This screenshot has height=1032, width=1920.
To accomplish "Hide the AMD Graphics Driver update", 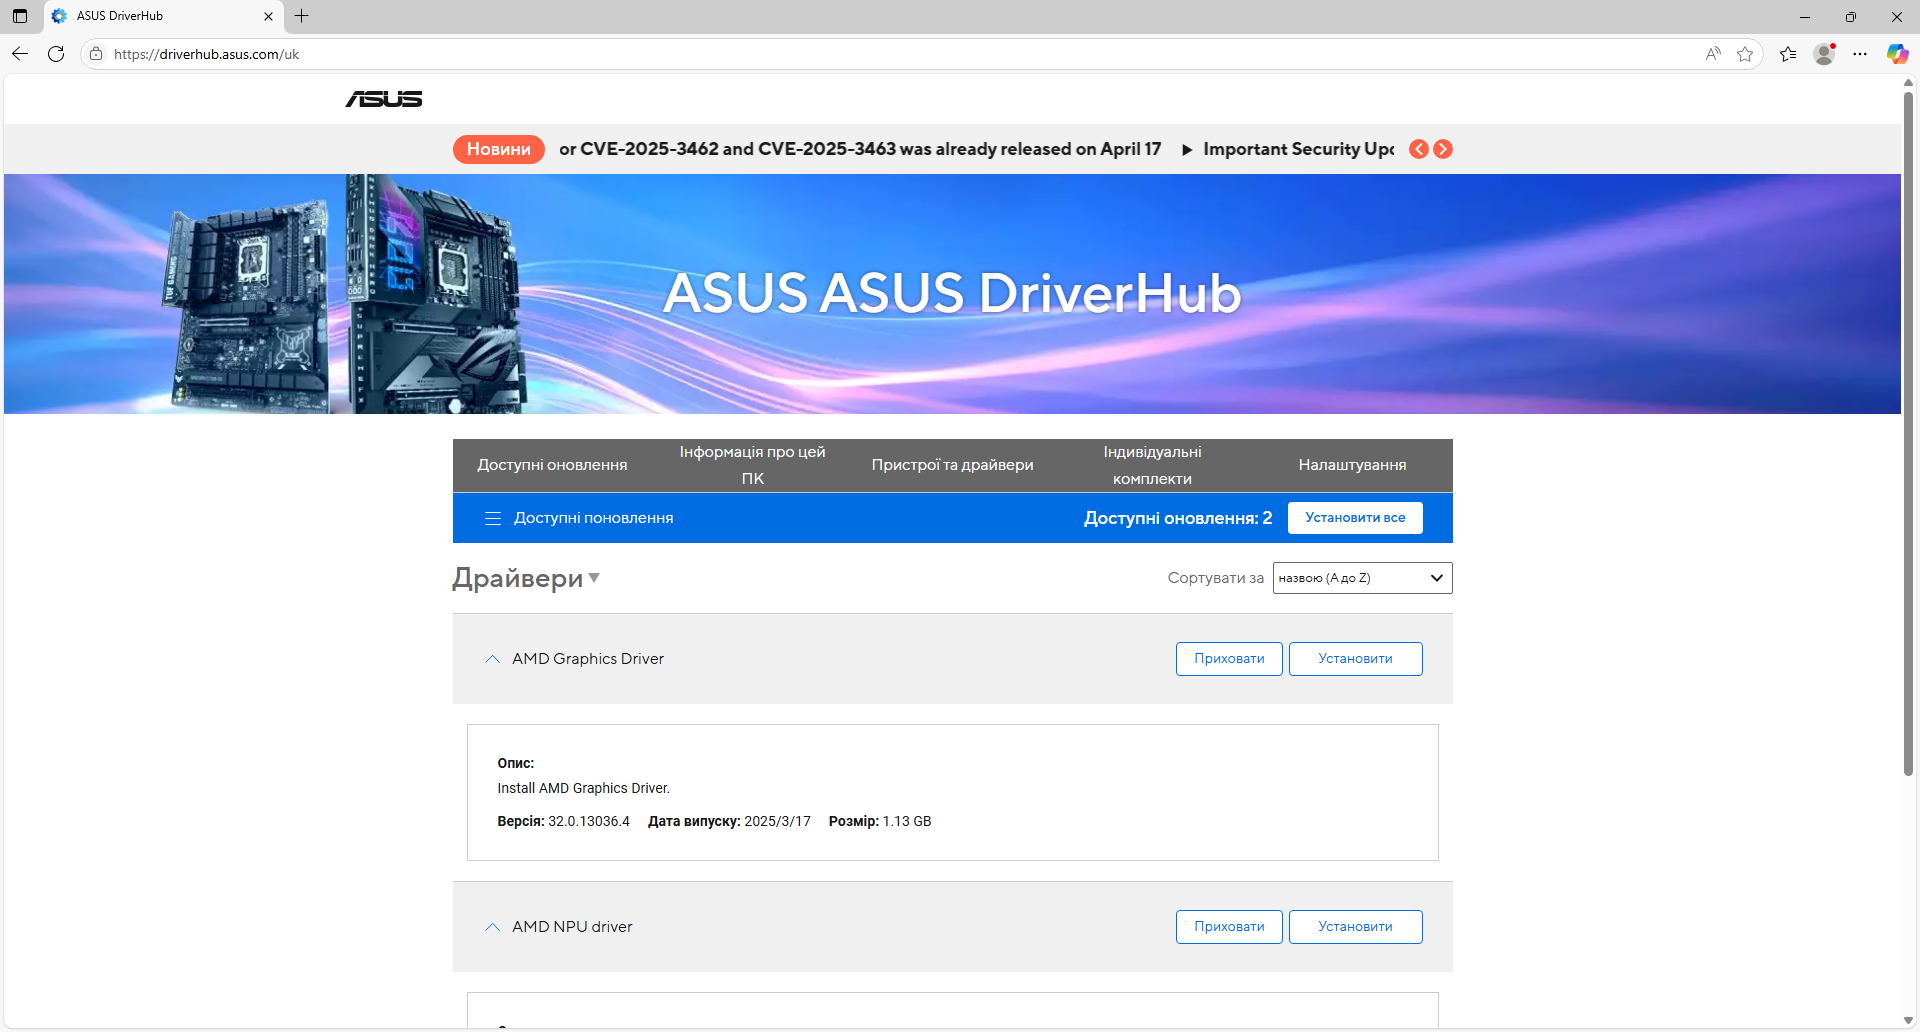I will pyautogui.click(x=1229, y=659).
